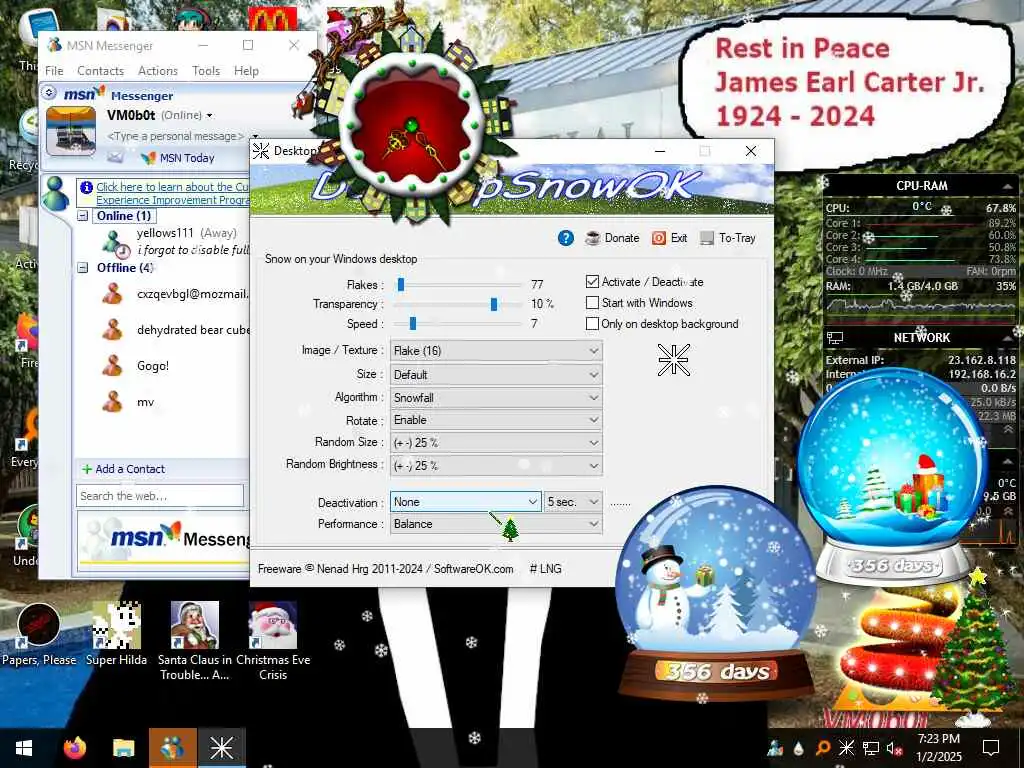Open the DesktopSnowOK help question-mark icon
The image size is (1024, 768).
coord(566,238)
